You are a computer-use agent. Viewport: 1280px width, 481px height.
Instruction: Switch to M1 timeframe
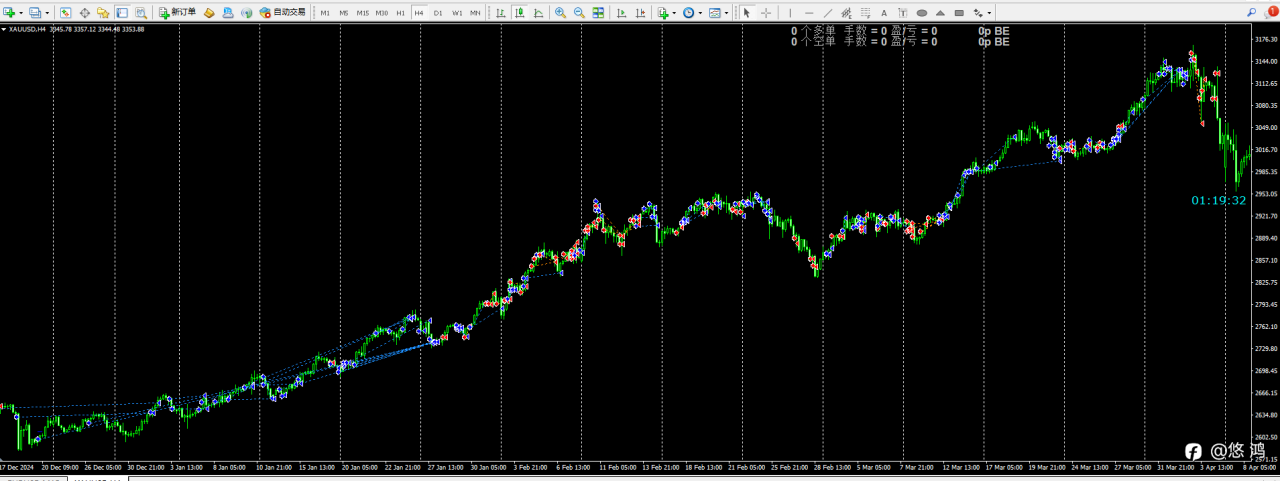click(325, 13)
